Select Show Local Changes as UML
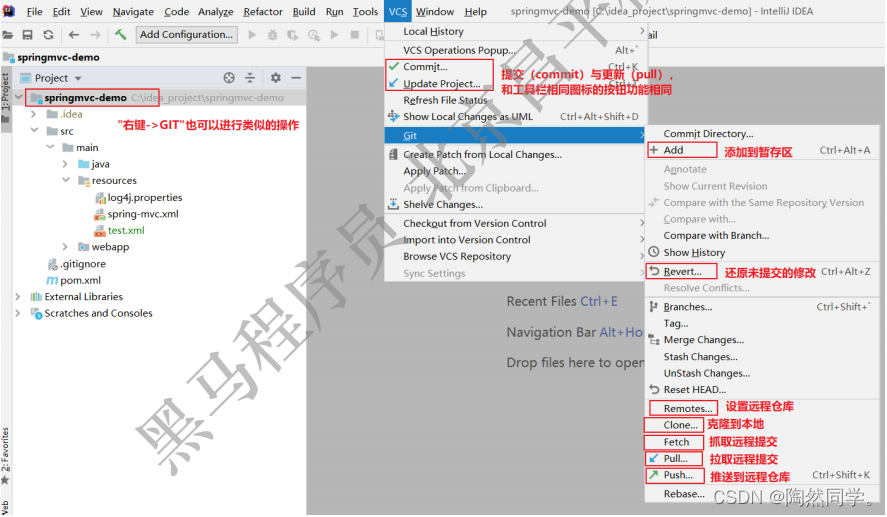The height and width of the screenshot is (517, 887). 516,117
